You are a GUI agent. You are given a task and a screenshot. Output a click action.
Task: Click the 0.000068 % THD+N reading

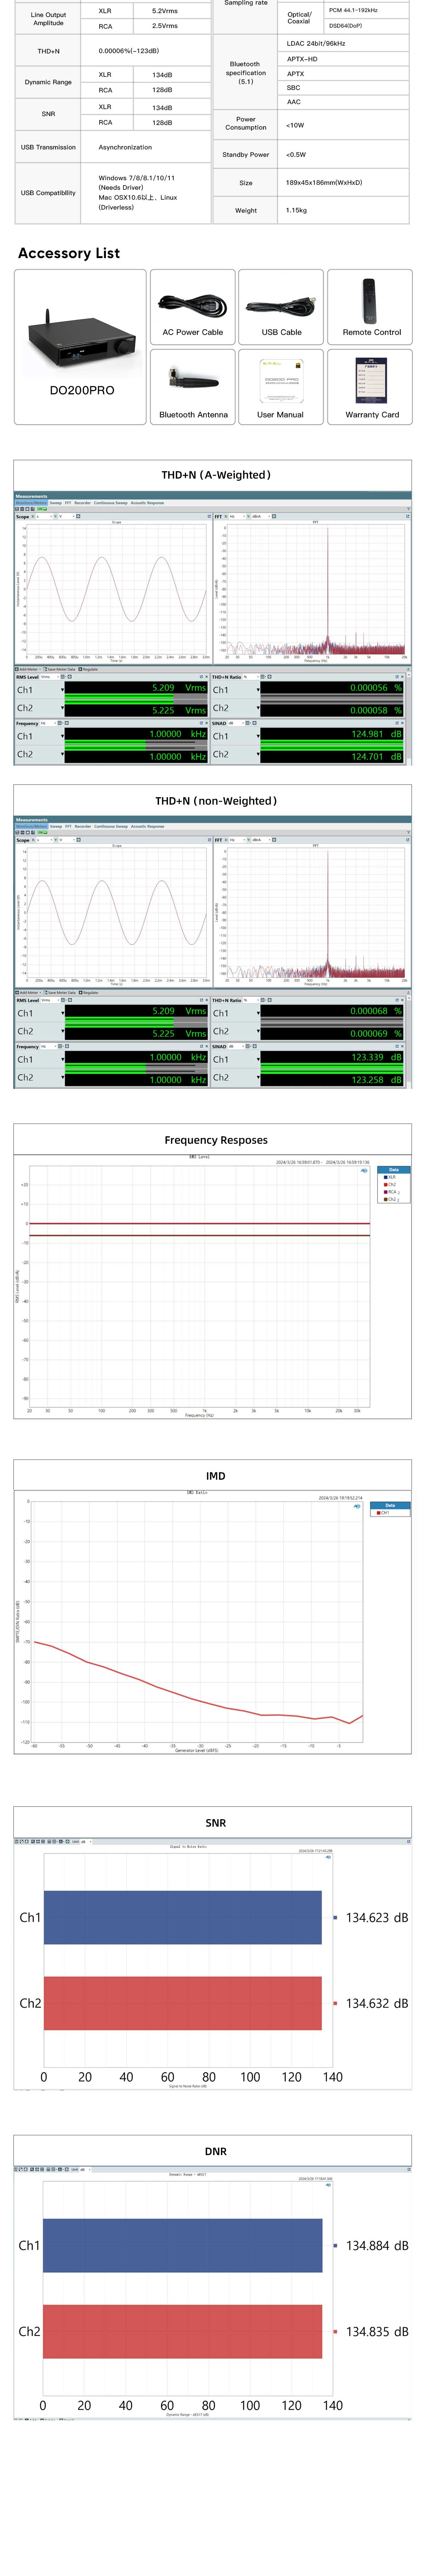(x=376, y=1011)
